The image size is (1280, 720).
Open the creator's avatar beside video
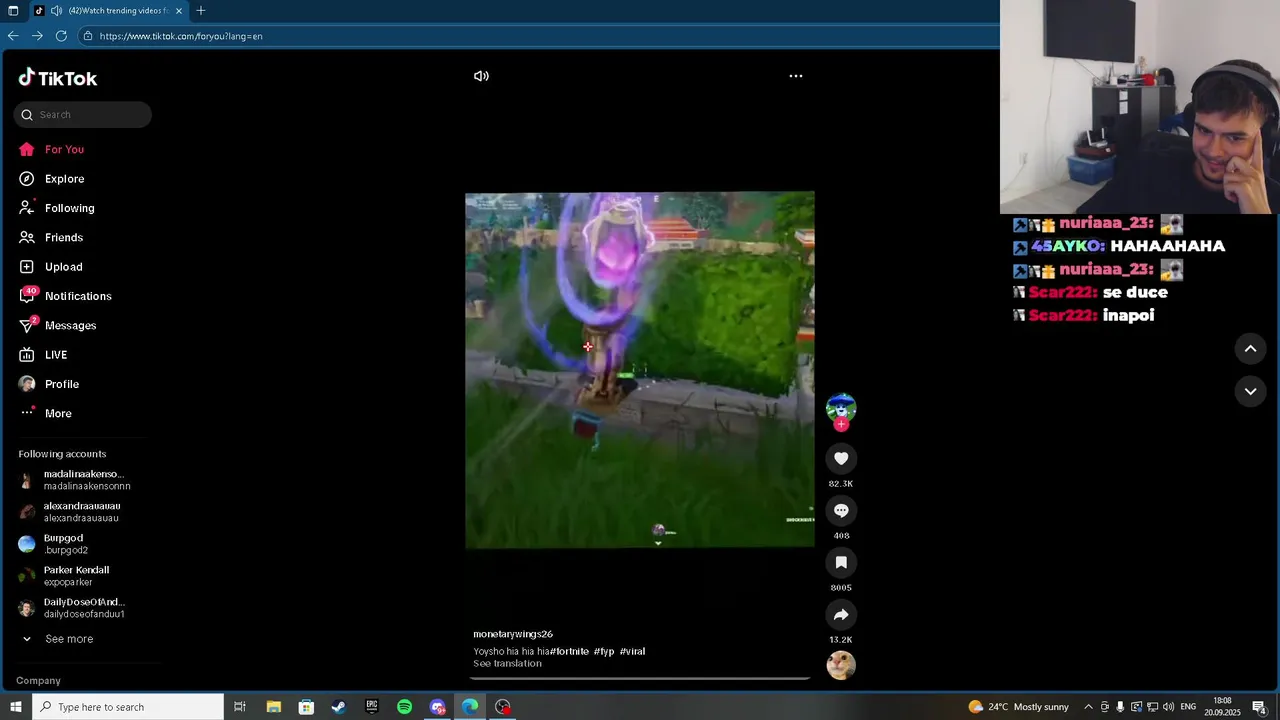[841, 407]
